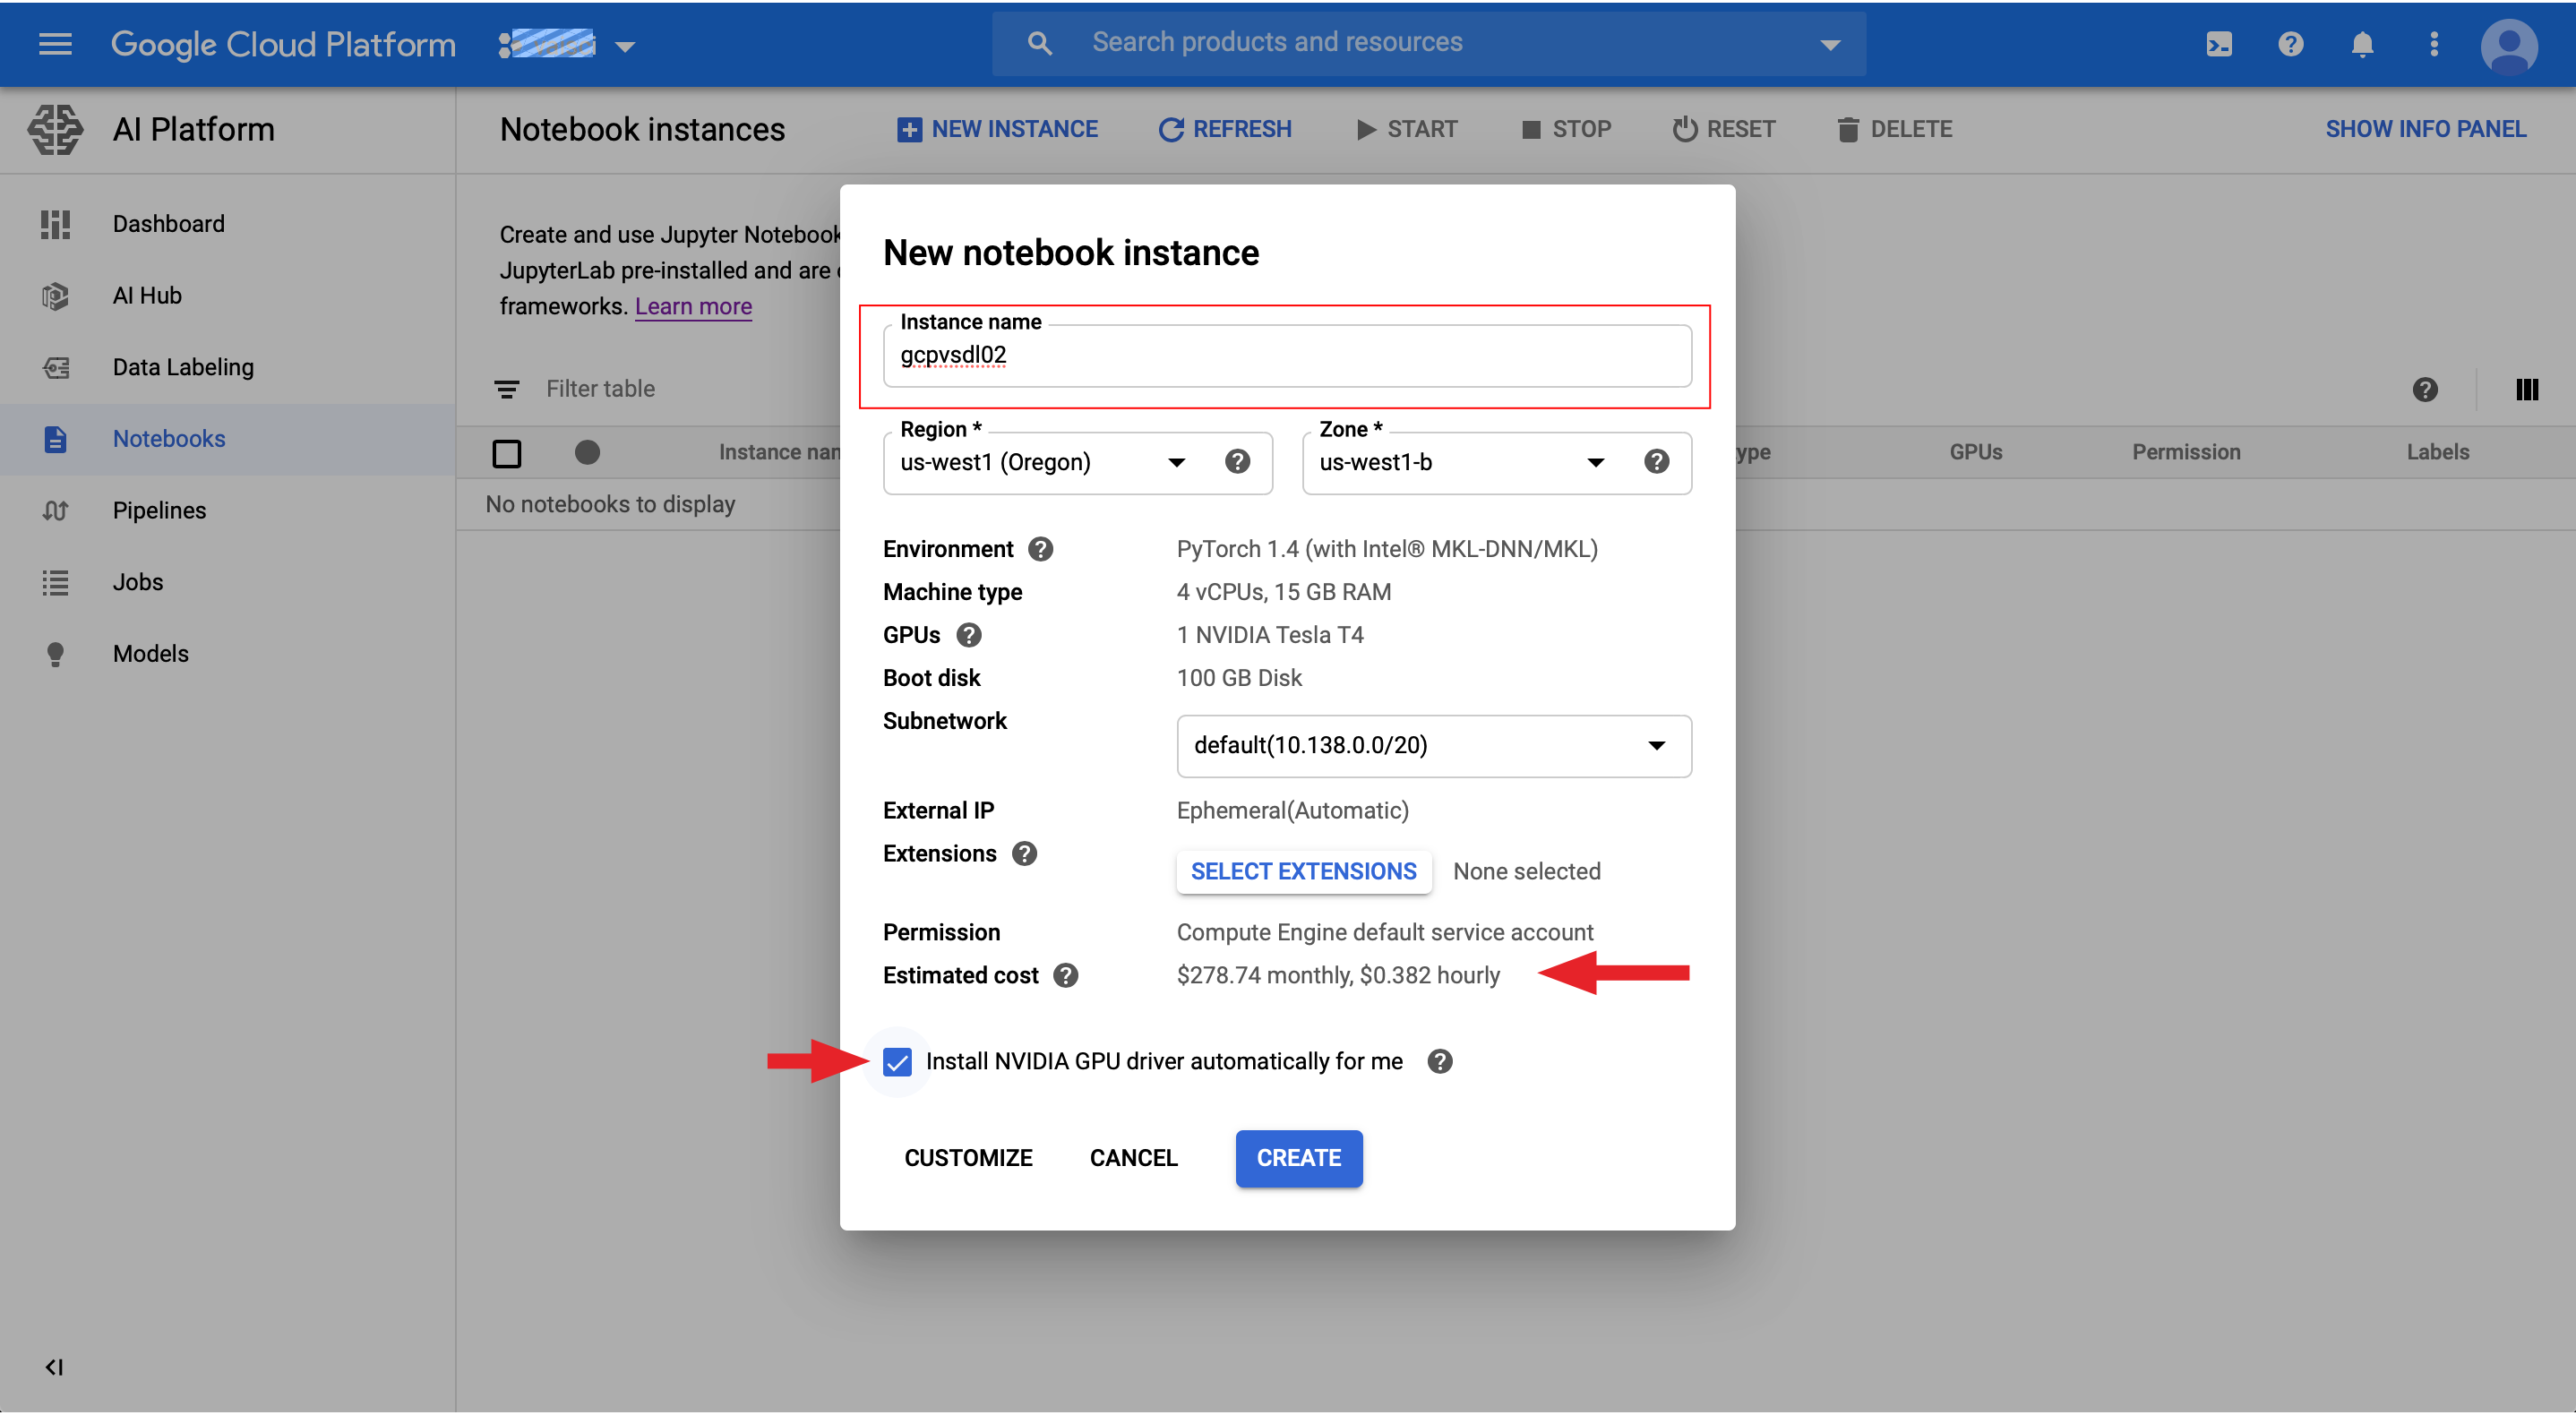The height and width of the screenshot is (1415, 2576).
Task: Open the help icon in top header
Action: 2291,44
